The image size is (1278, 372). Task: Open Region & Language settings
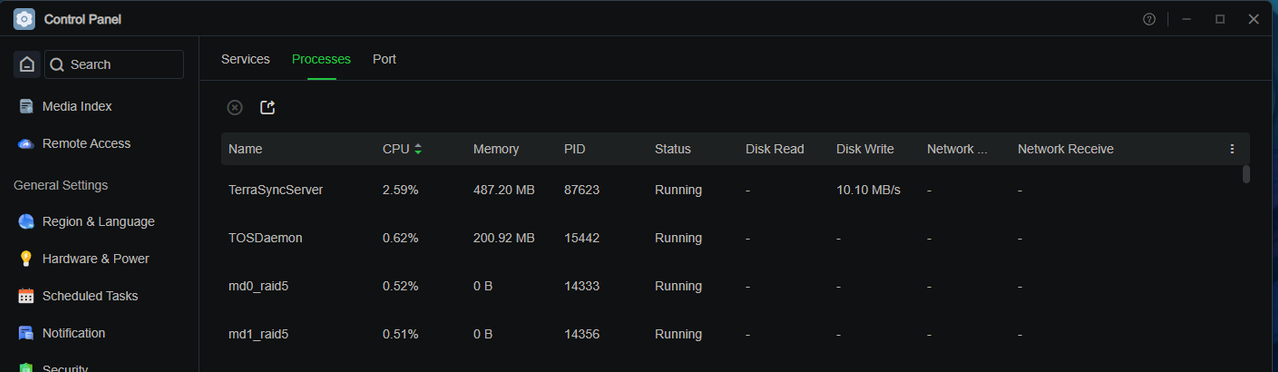98,222
